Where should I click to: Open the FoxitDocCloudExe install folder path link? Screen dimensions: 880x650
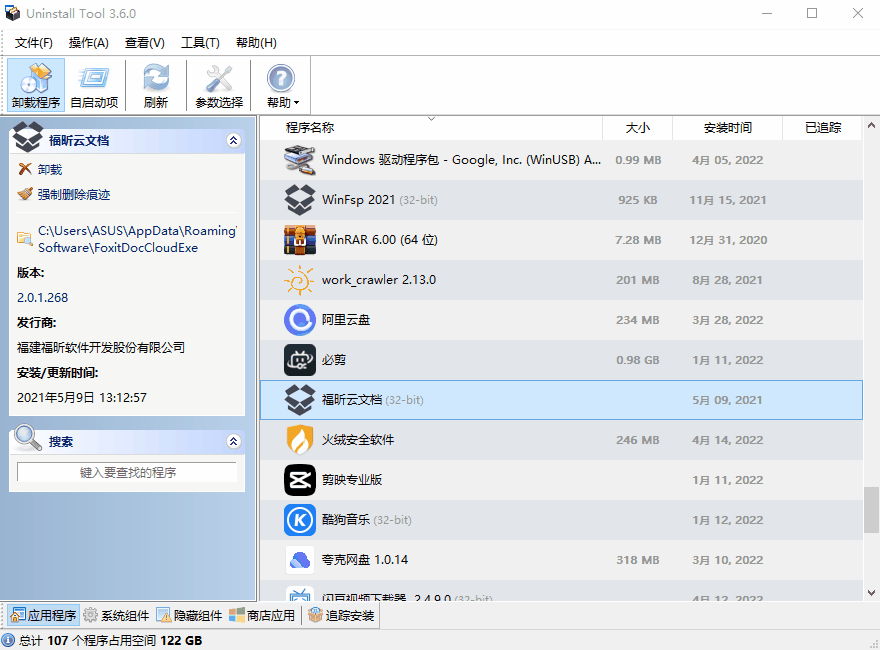click(x=138, y=239)
